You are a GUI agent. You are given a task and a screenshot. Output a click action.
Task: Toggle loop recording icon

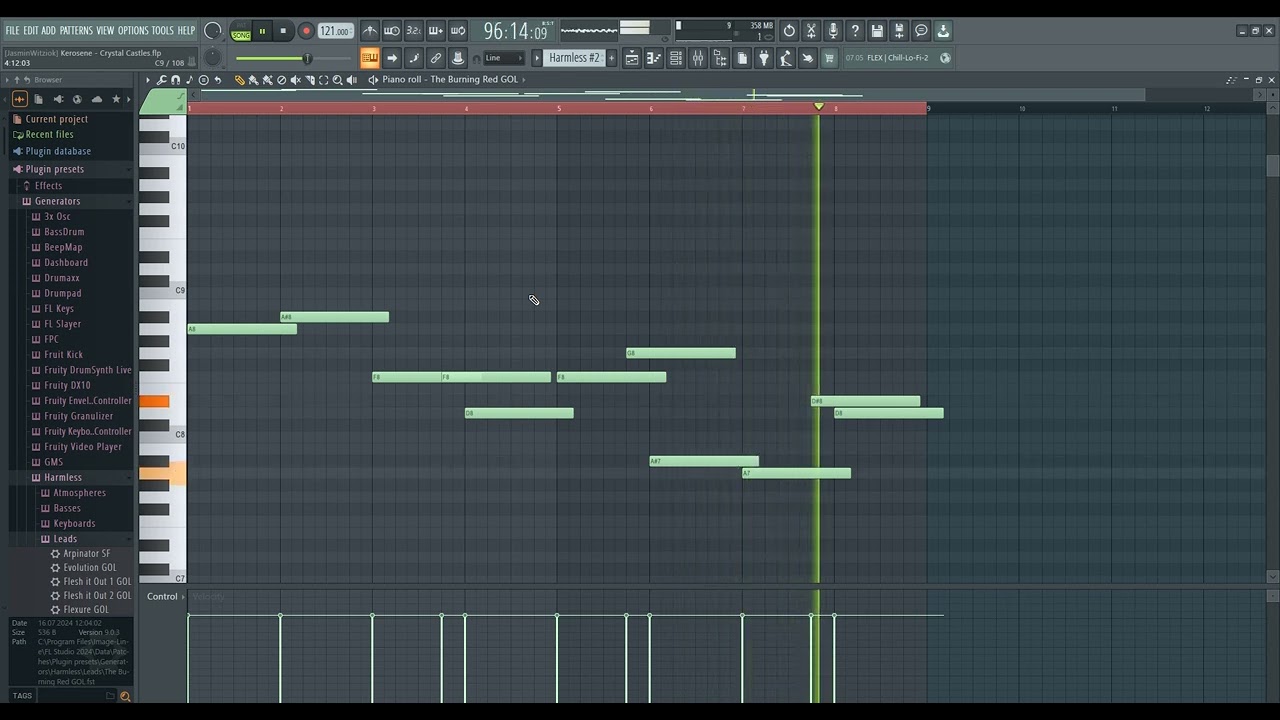458,31
